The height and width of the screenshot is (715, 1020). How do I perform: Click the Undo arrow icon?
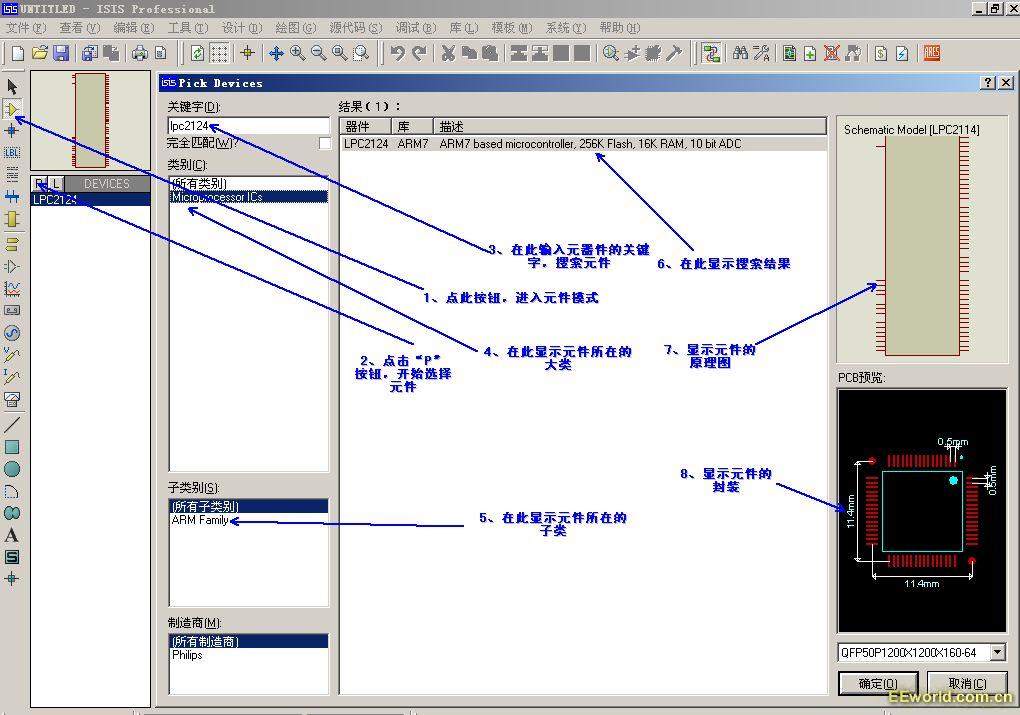click(397, 53)
